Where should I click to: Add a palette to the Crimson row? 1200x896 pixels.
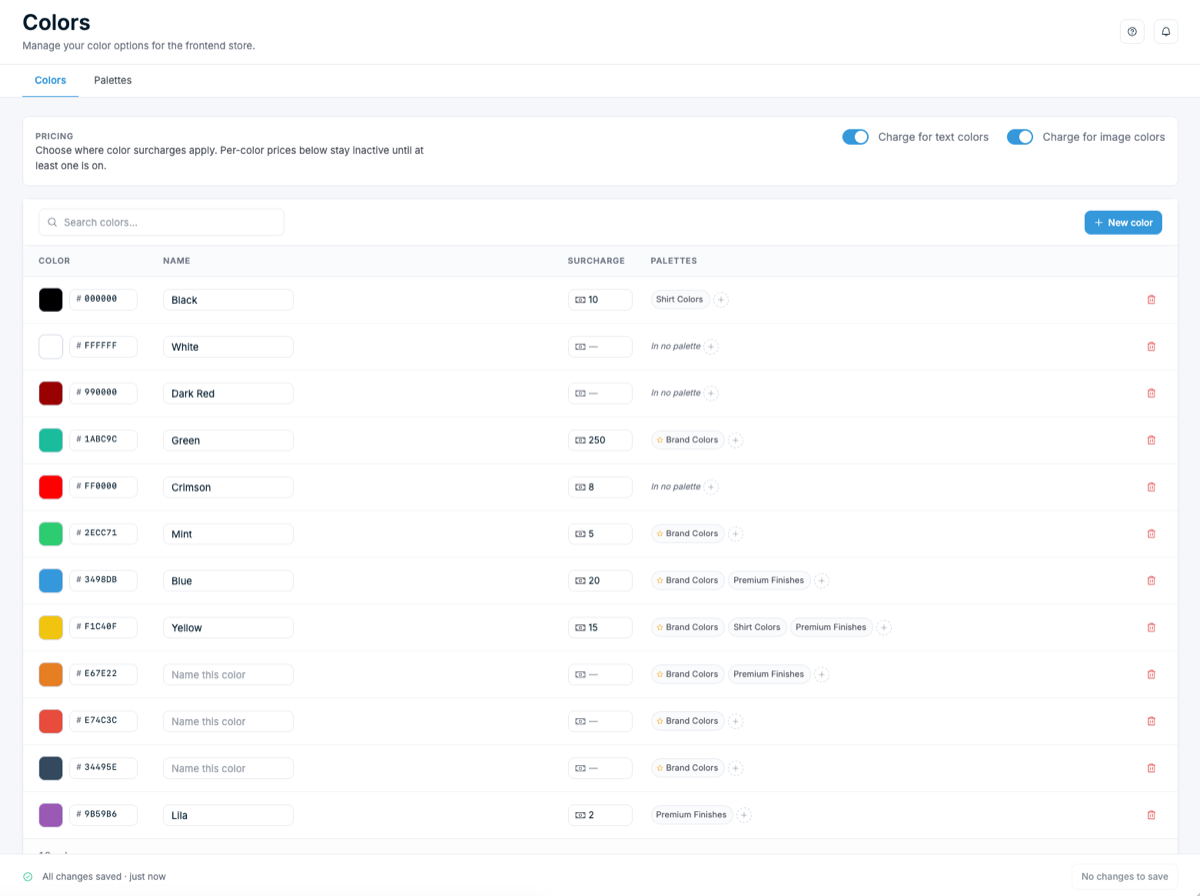coord(711,487)
